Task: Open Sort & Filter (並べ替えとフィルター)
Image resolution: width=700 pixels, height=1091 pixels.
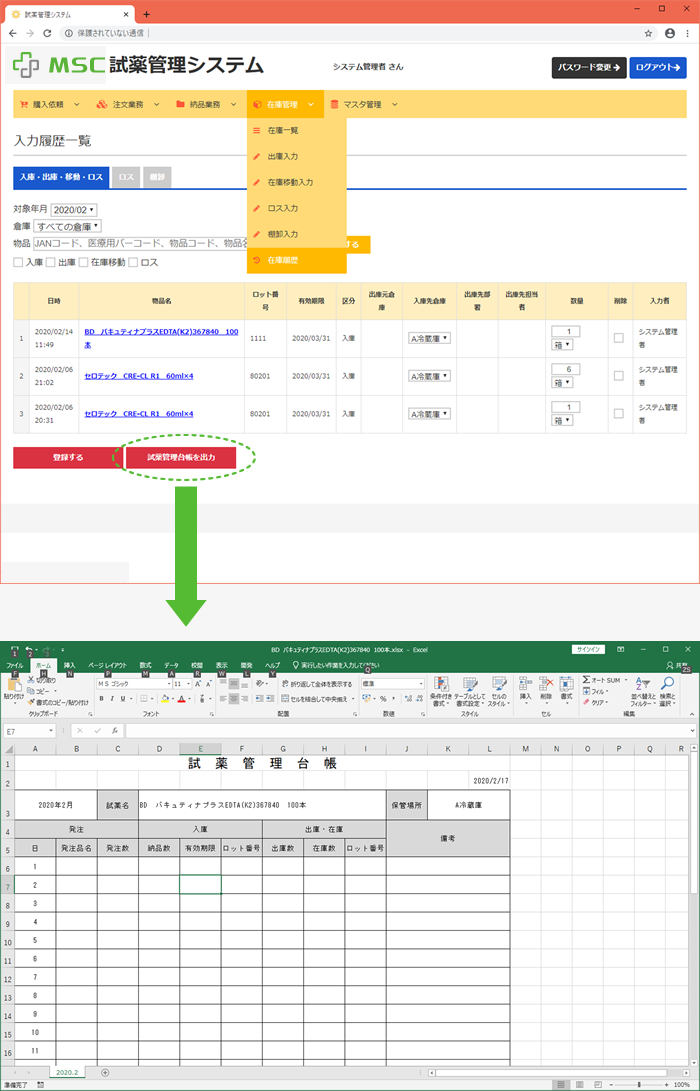Action: [643, 692]
